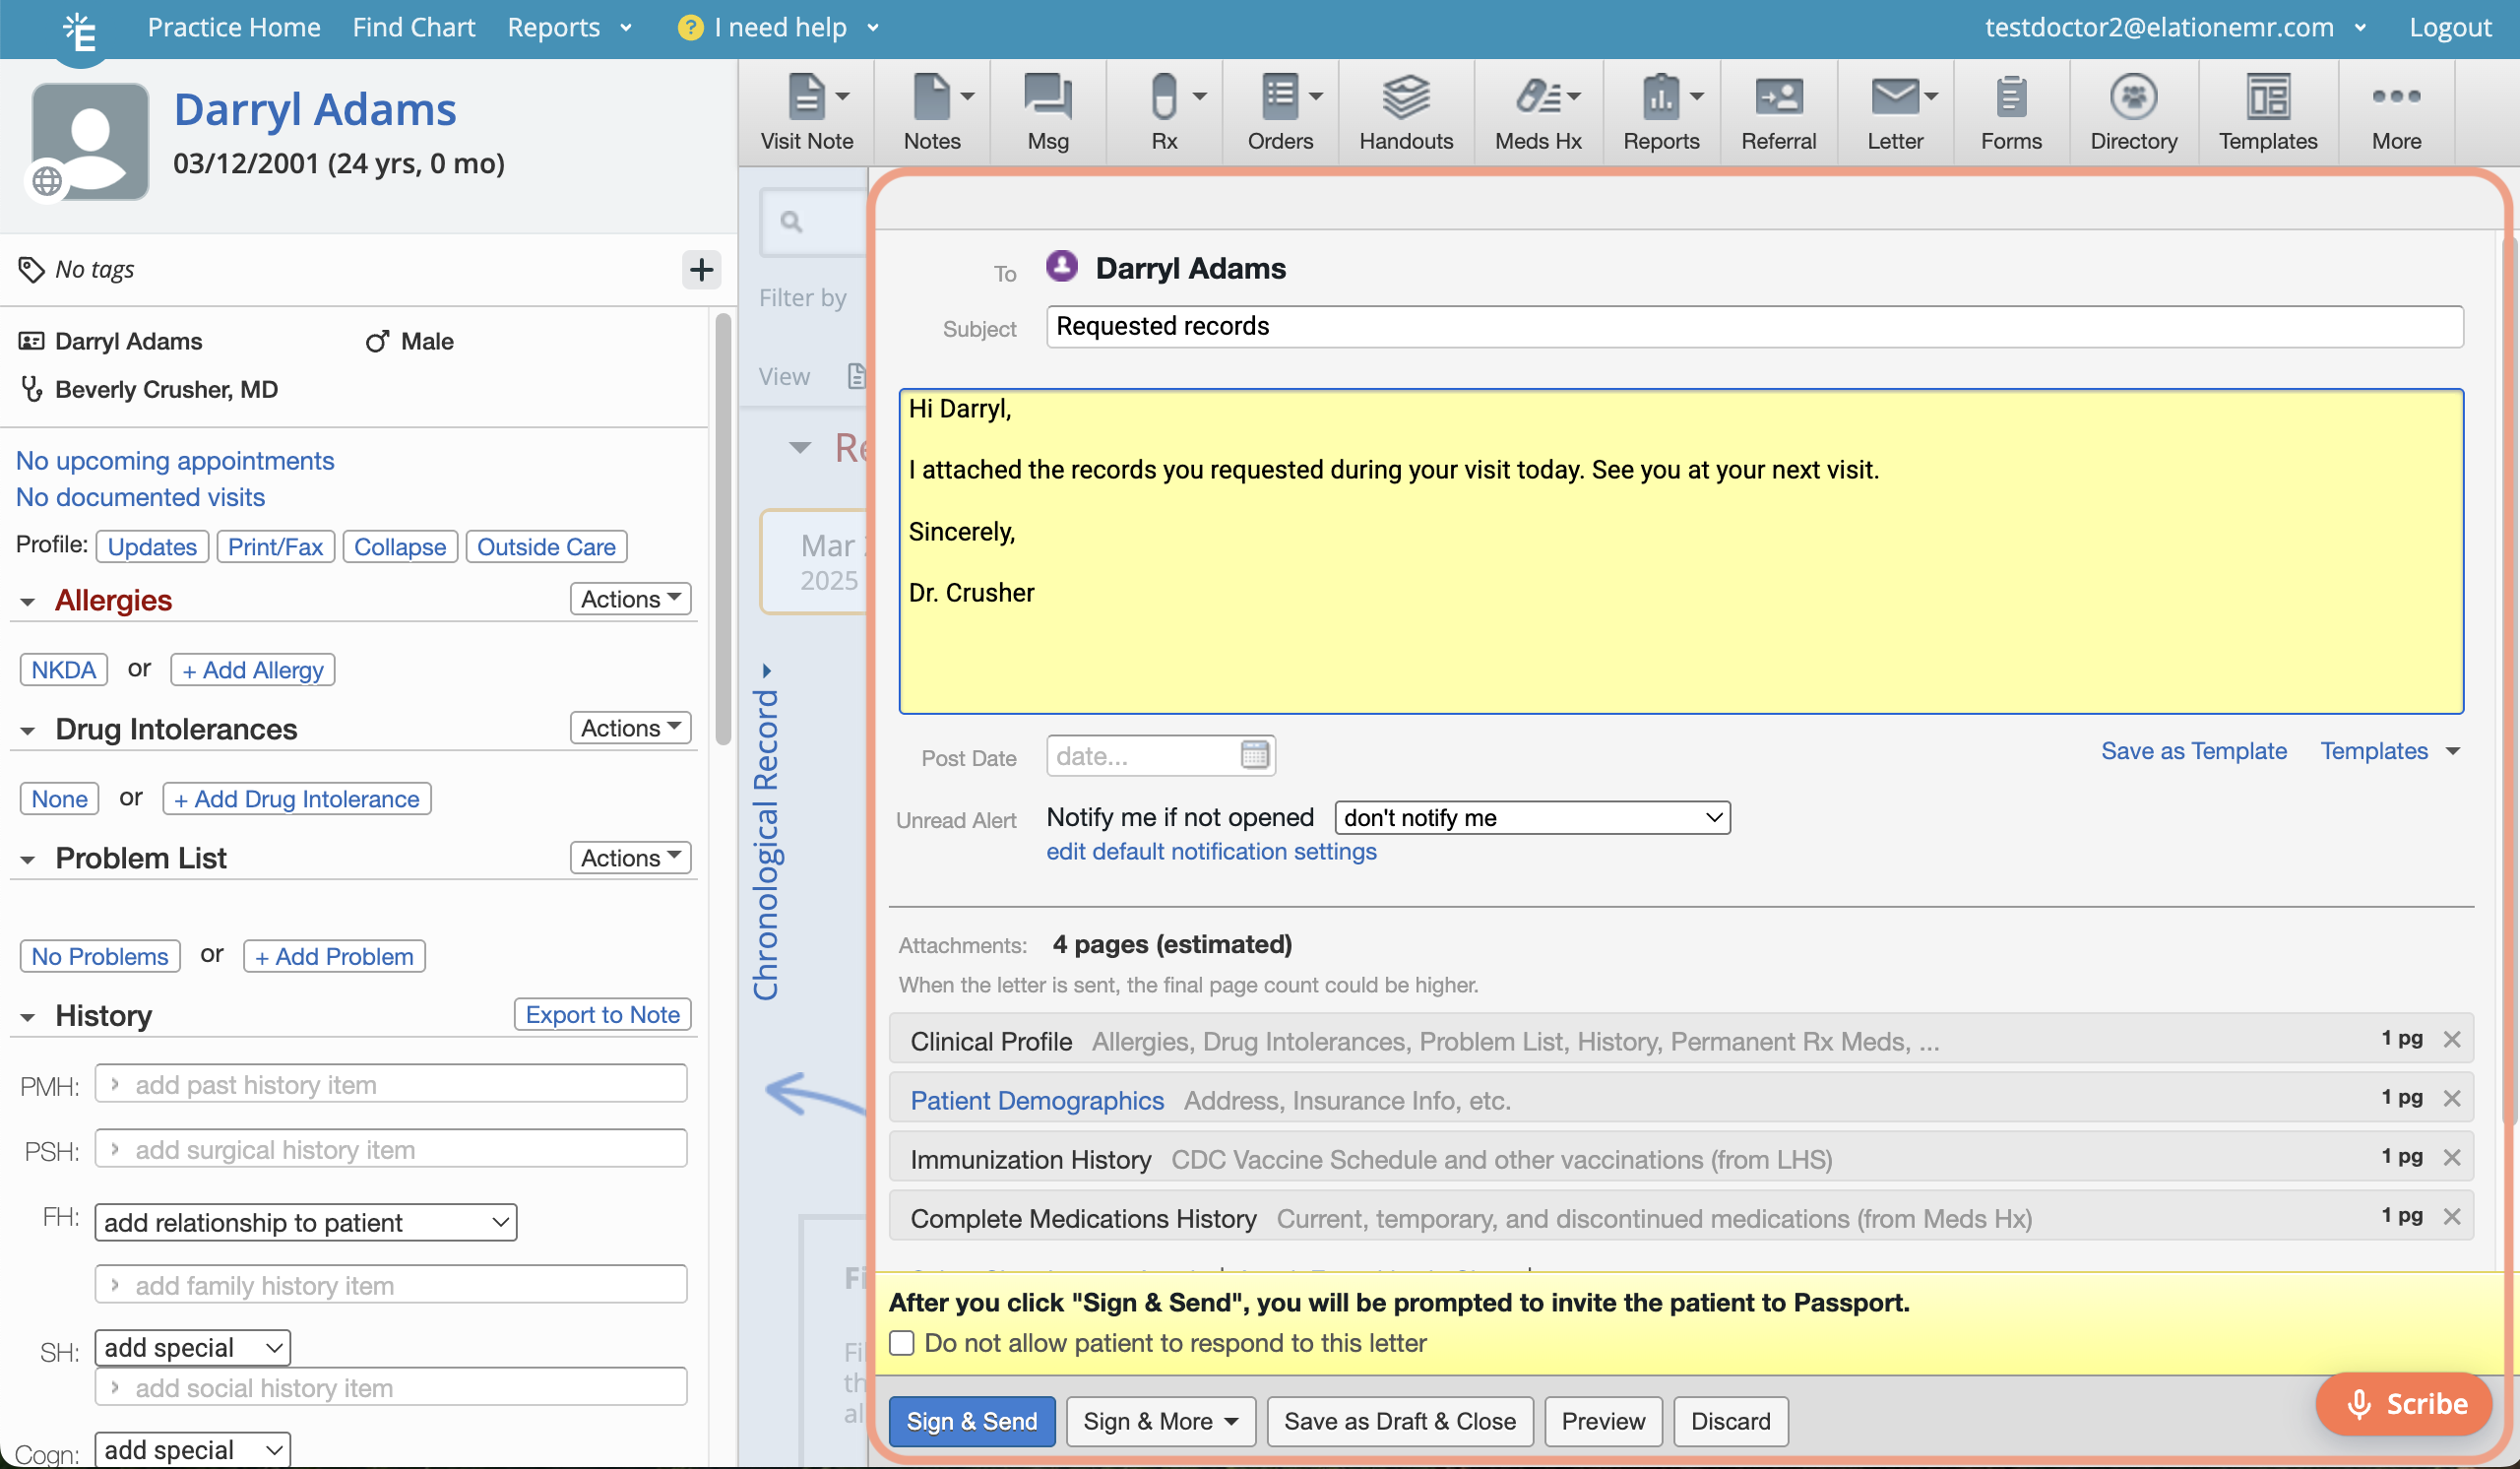Viewport: 2520px width, 1469px height.
Task: Open the Drug Intolerances Actions dropdown
Action: (630, 727)
